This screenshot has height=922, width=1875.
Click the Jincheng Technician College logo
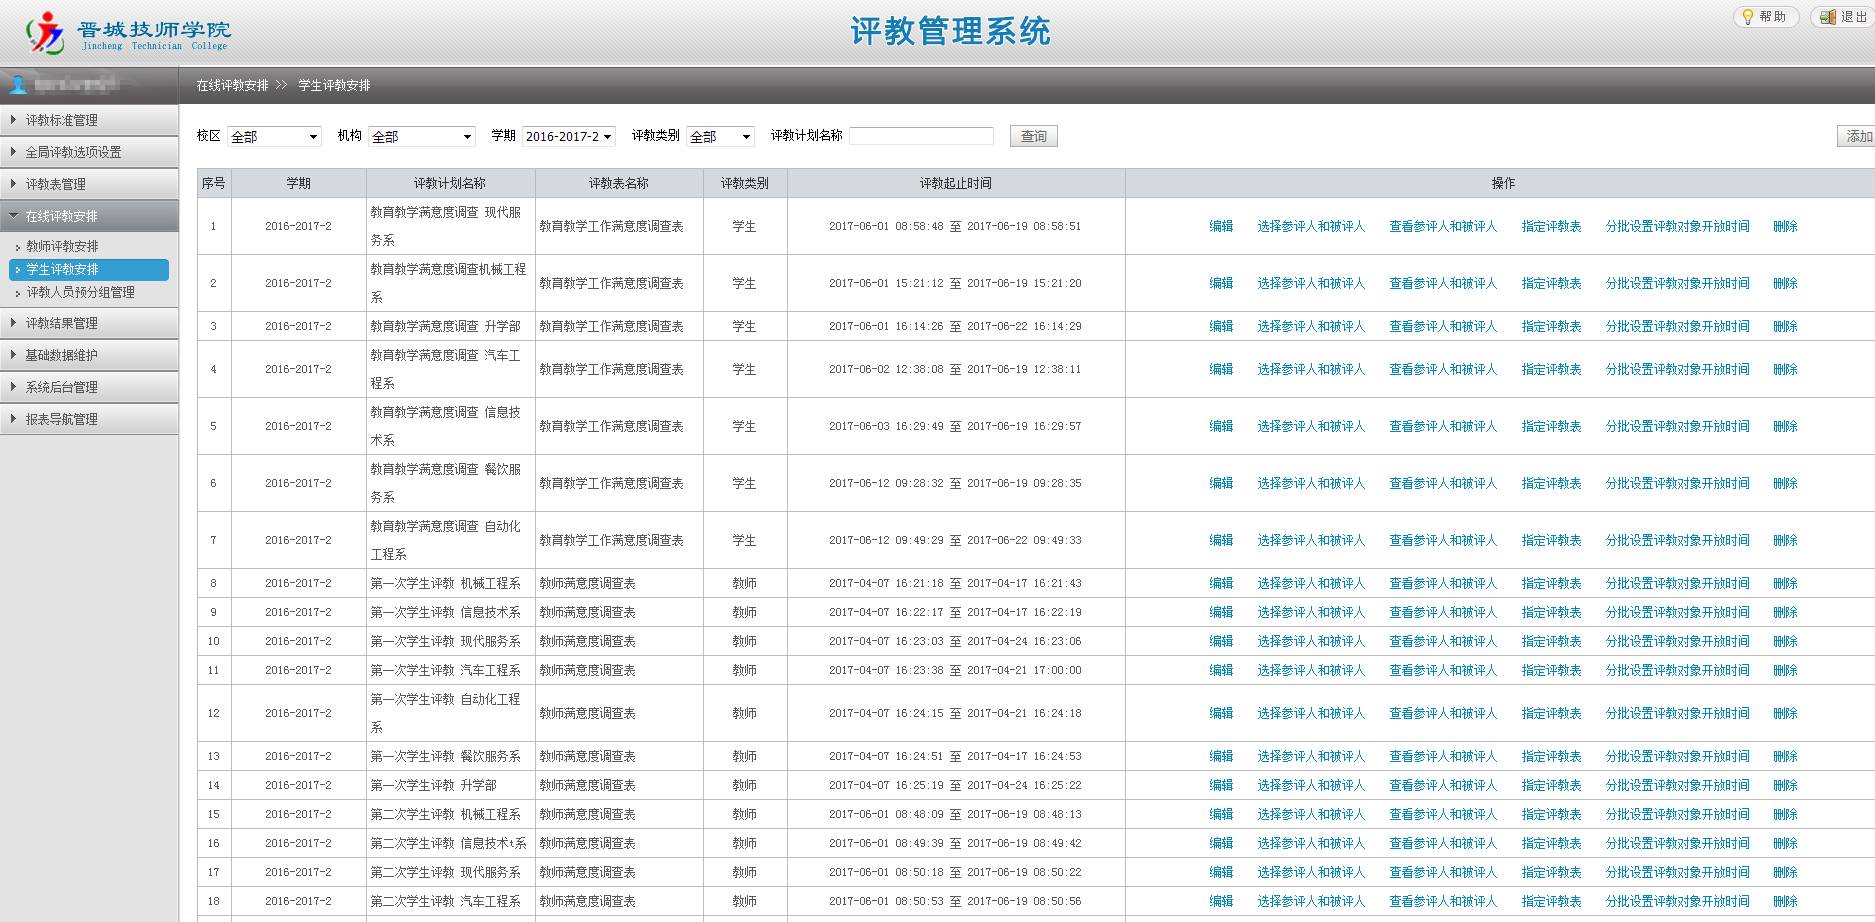point(128,33)
